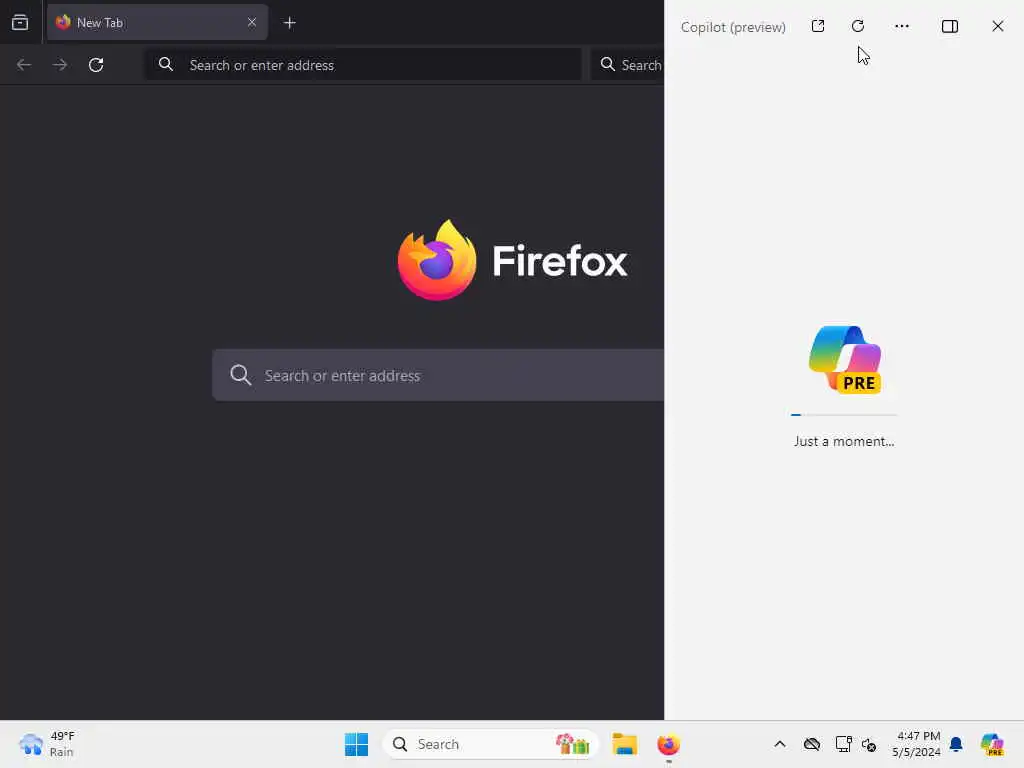Screen dimensions: 1024x768
Task: Open clock and date 4:47 PM
Action: pos(916,744)
